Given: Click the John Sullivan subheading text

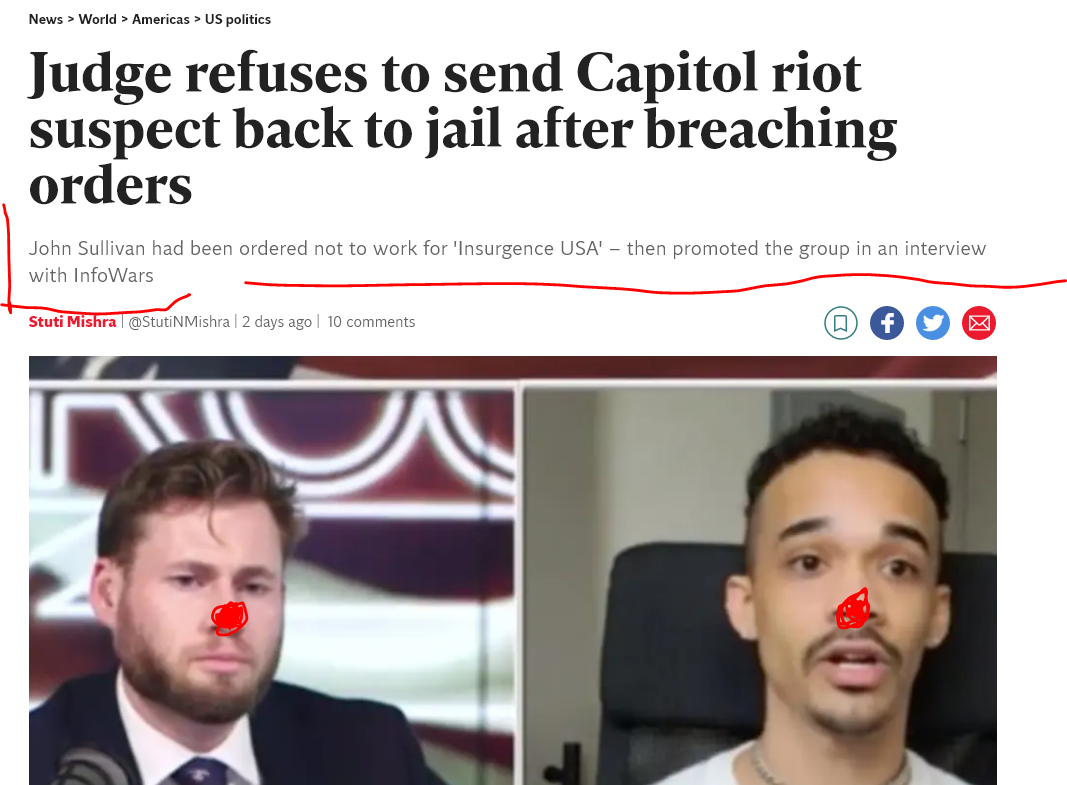Looking at the screenshot, I should click(507, 261).
